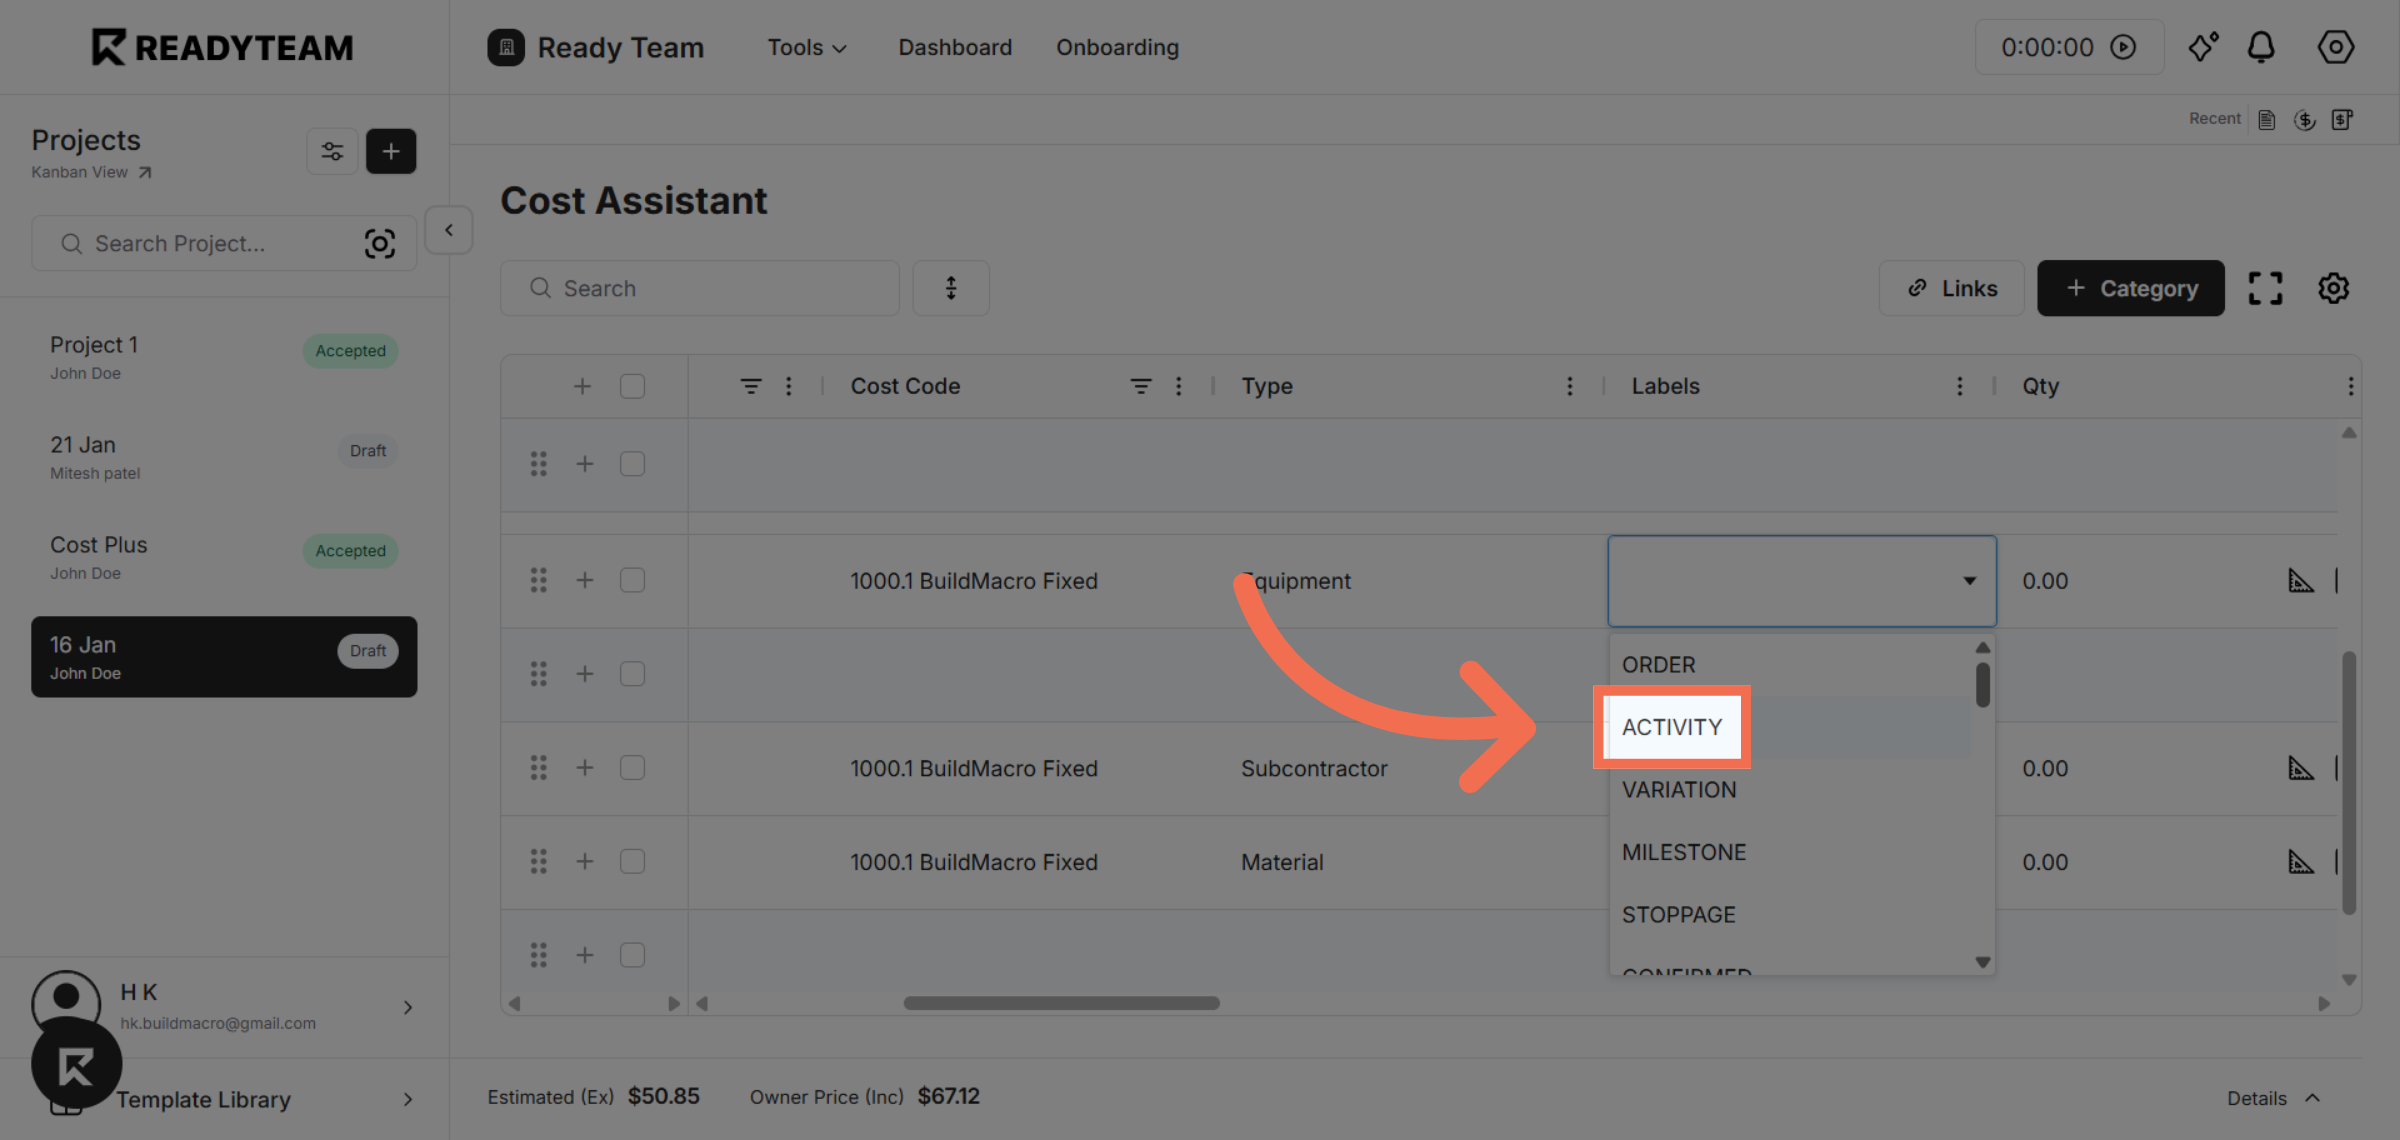The image size is (2400, 1140).
Task: Open Cost Assistant table settings gear
Action: 2333,288
